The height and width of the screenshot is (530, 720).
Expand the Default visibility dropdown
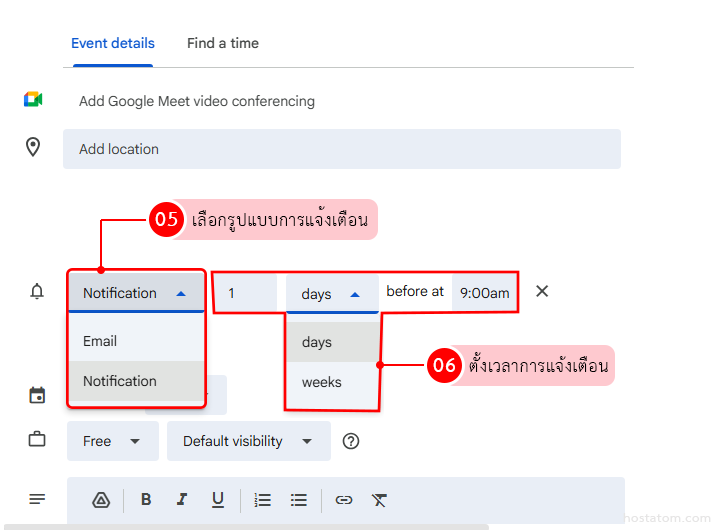click(x=248, y=441)
